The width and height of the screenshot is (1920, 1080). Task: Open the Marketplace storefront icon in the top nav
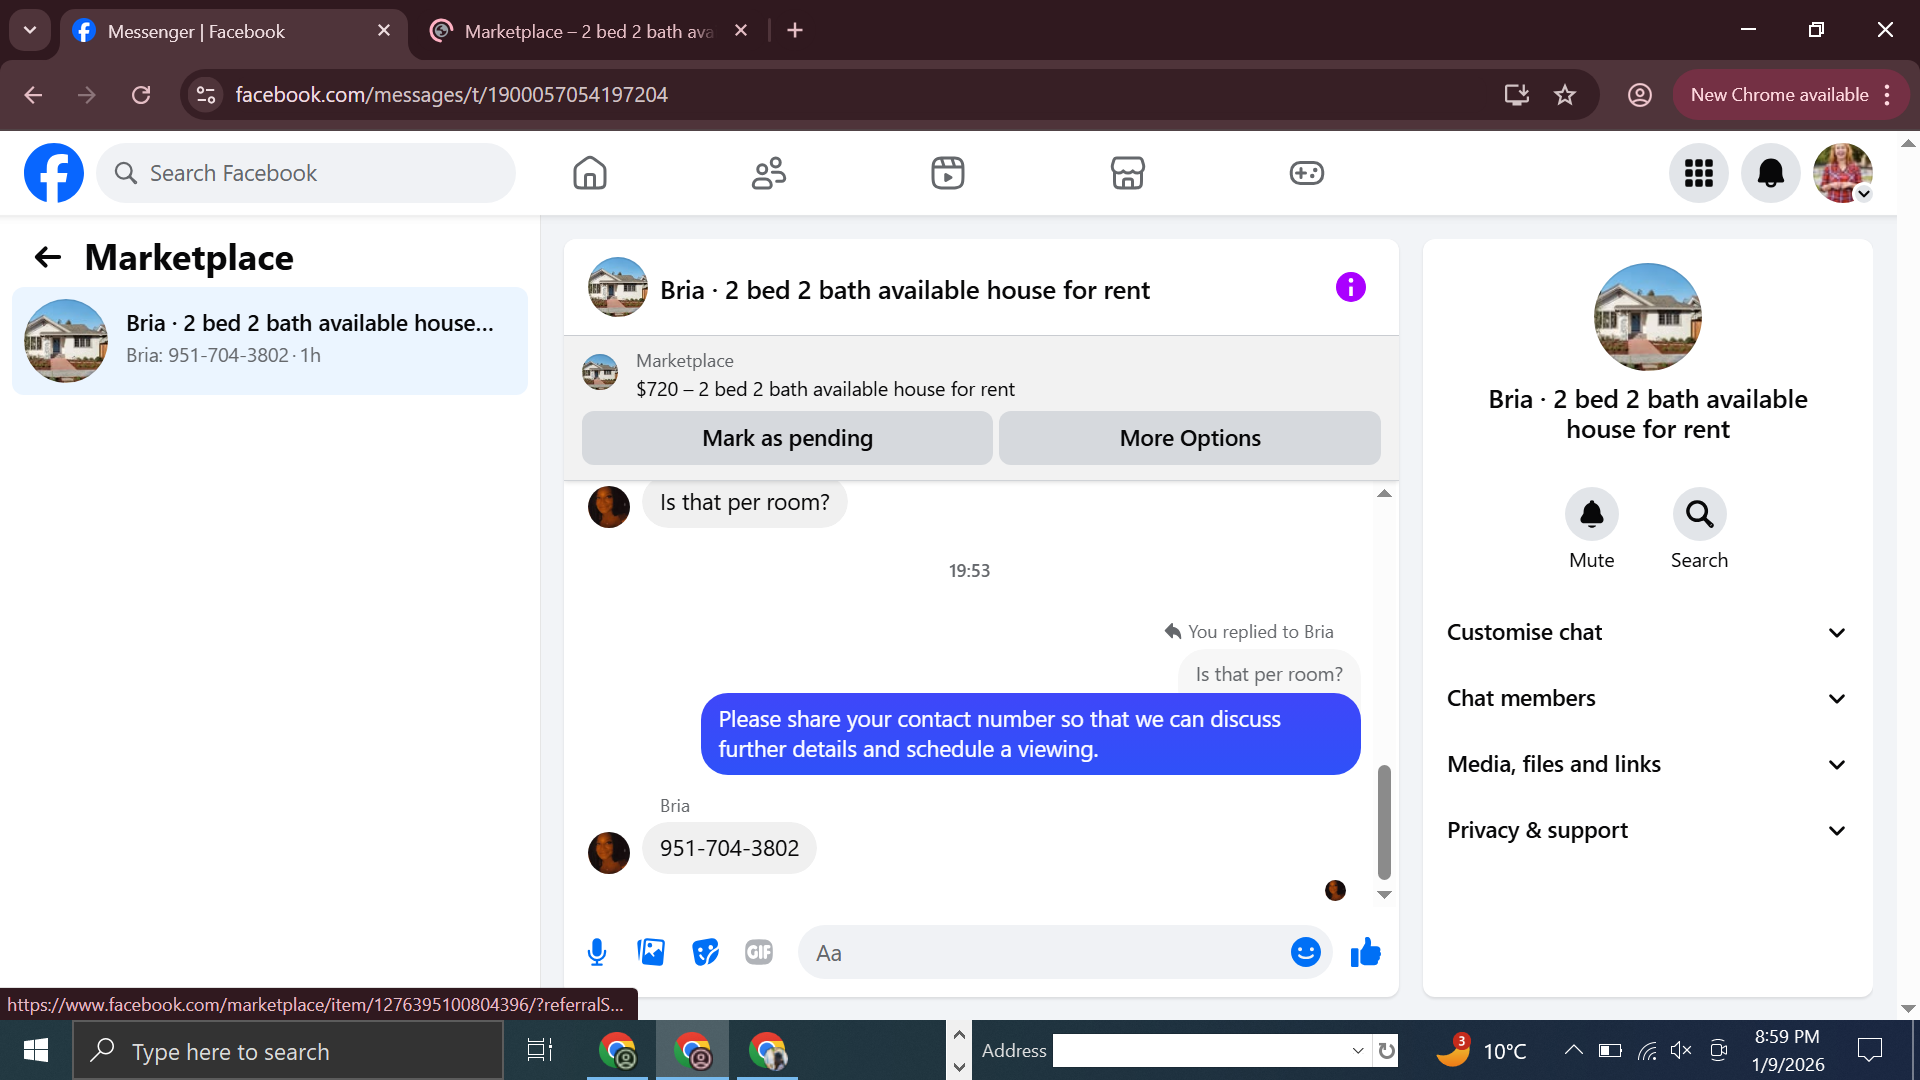(1127, 173)
